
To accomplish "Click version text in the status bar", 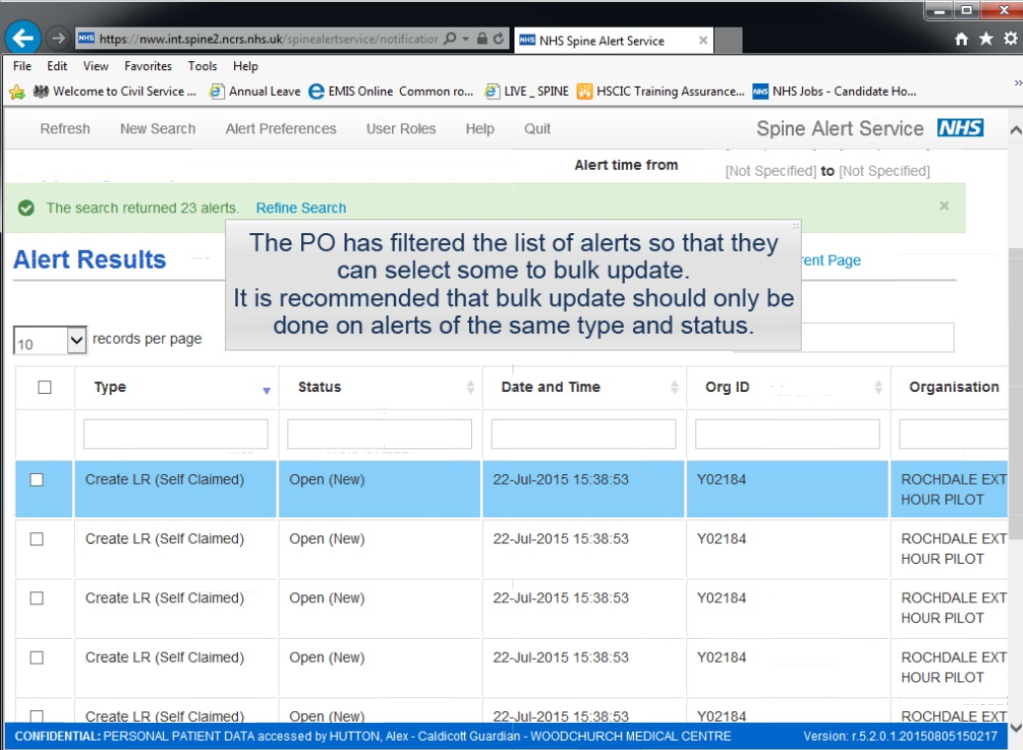I will (x=900, y=736).
